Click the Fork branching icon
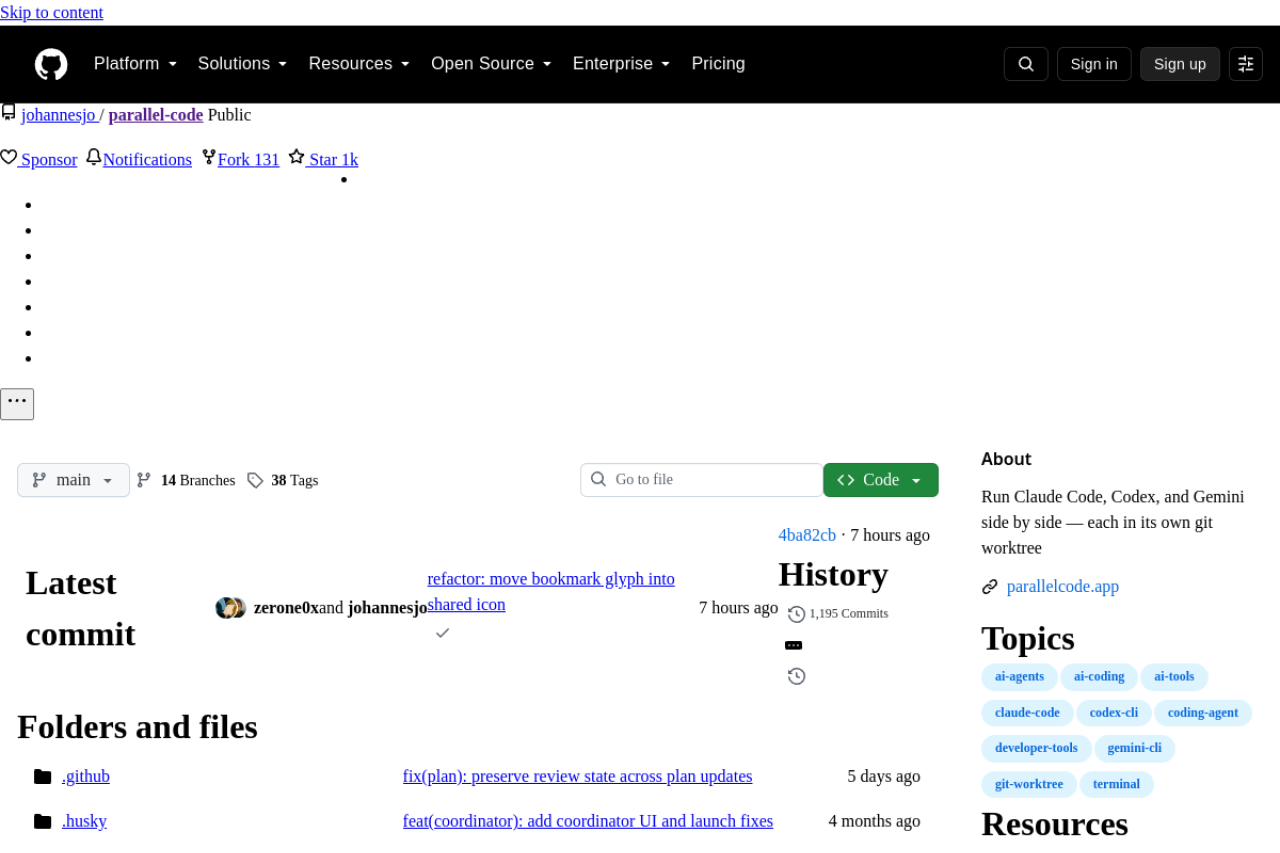Viewport: 1280px width, 853px height. (209, 158)
